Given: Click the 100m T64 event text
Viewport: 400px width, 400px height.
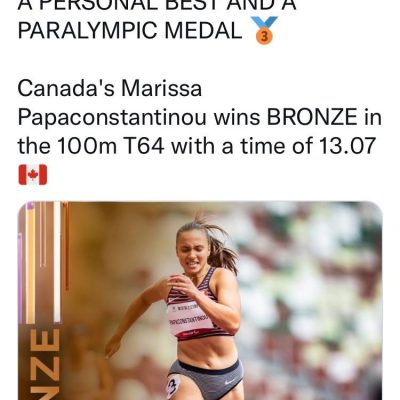Looking at the screenshot, I should 111,145.
